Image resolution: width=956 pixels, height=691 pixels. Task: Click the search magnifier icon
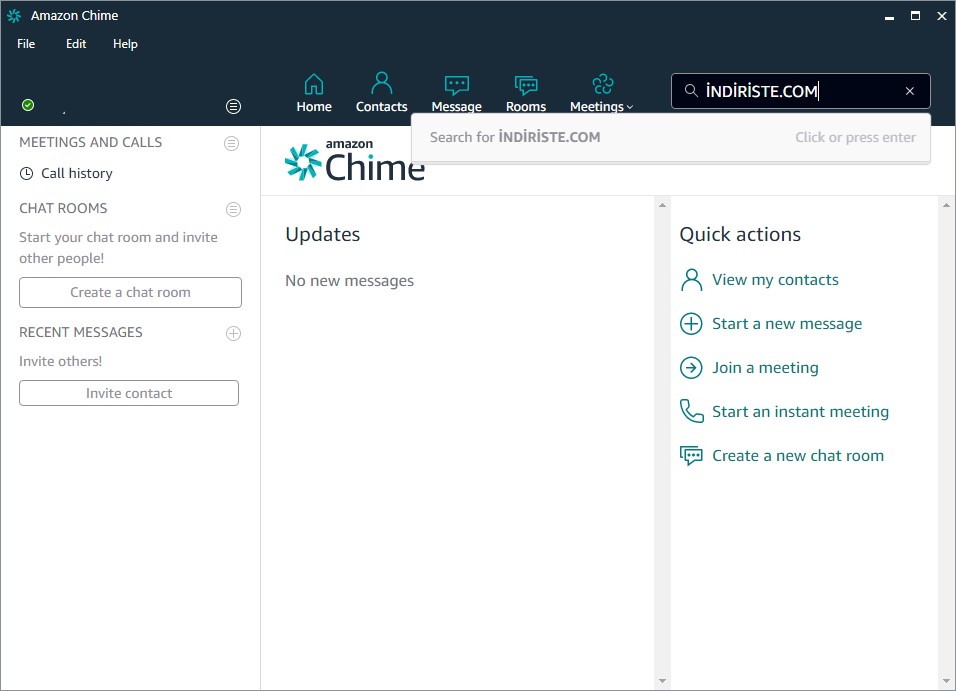click(691, 91)
